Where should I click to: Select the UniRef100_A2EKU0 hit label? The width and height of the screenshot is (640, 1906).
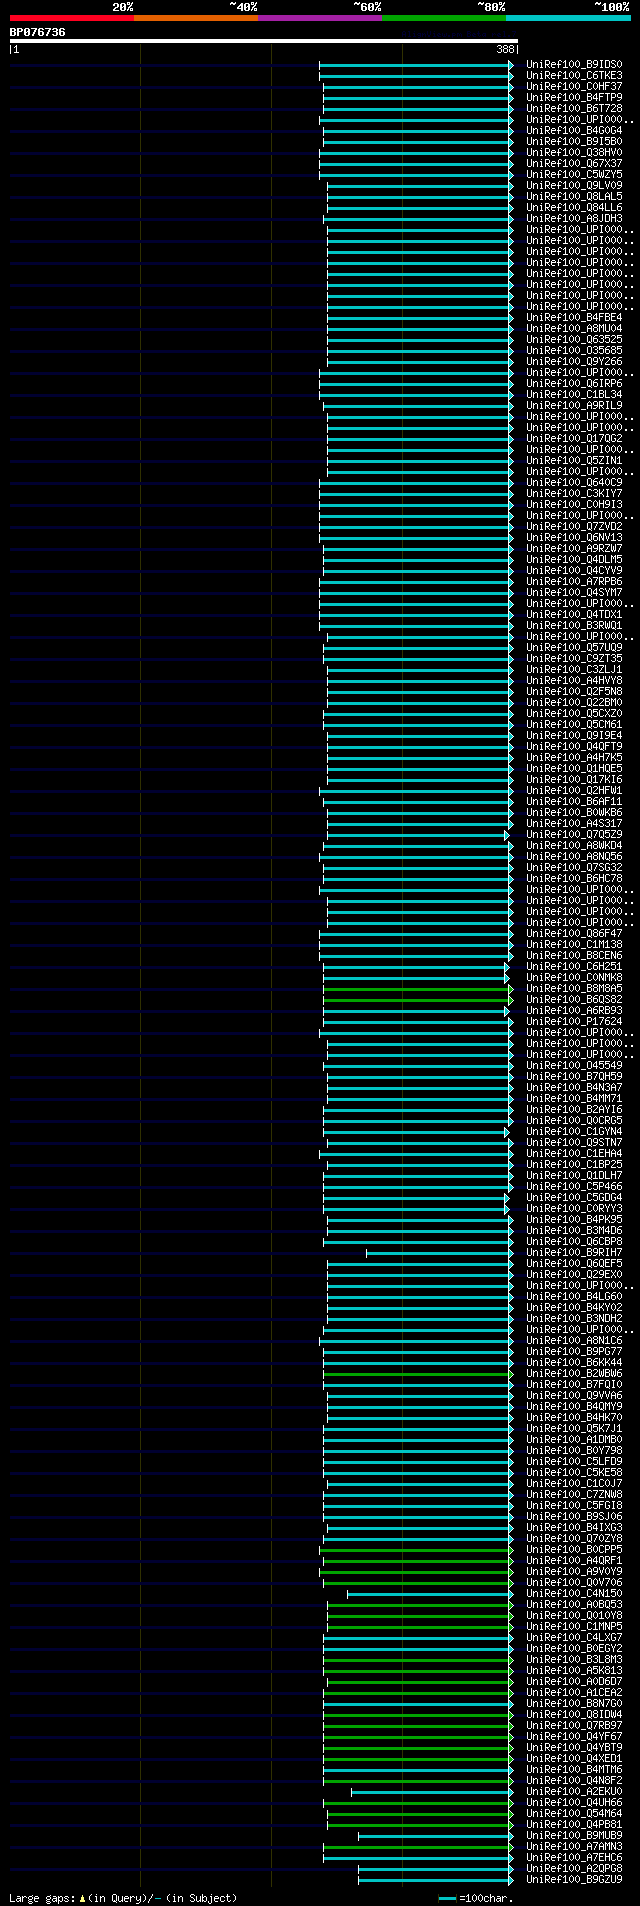coord(574,1791)
